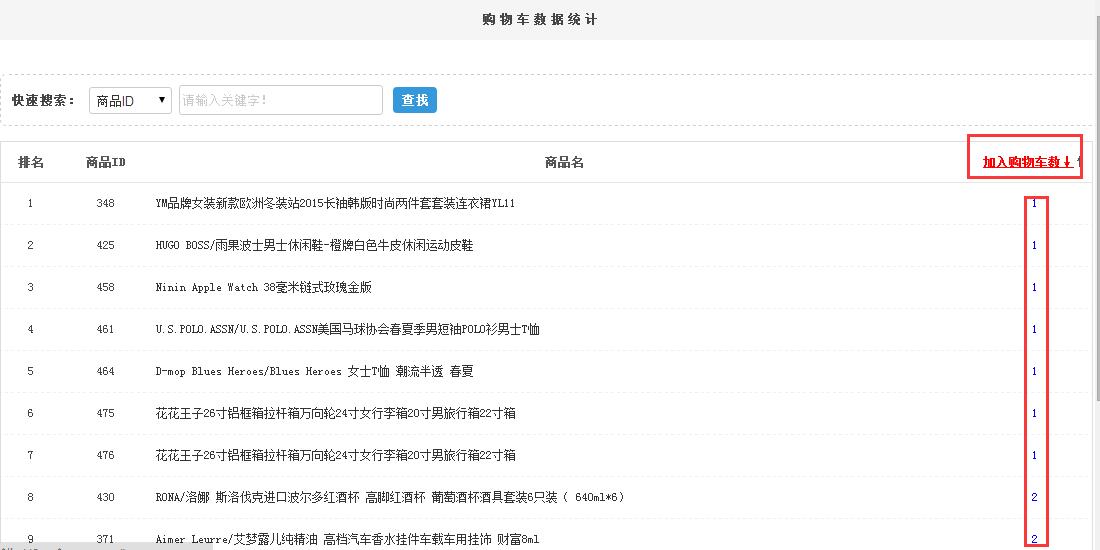
Task: Click product ID 348 cell
Action: [x=105, y=203]
